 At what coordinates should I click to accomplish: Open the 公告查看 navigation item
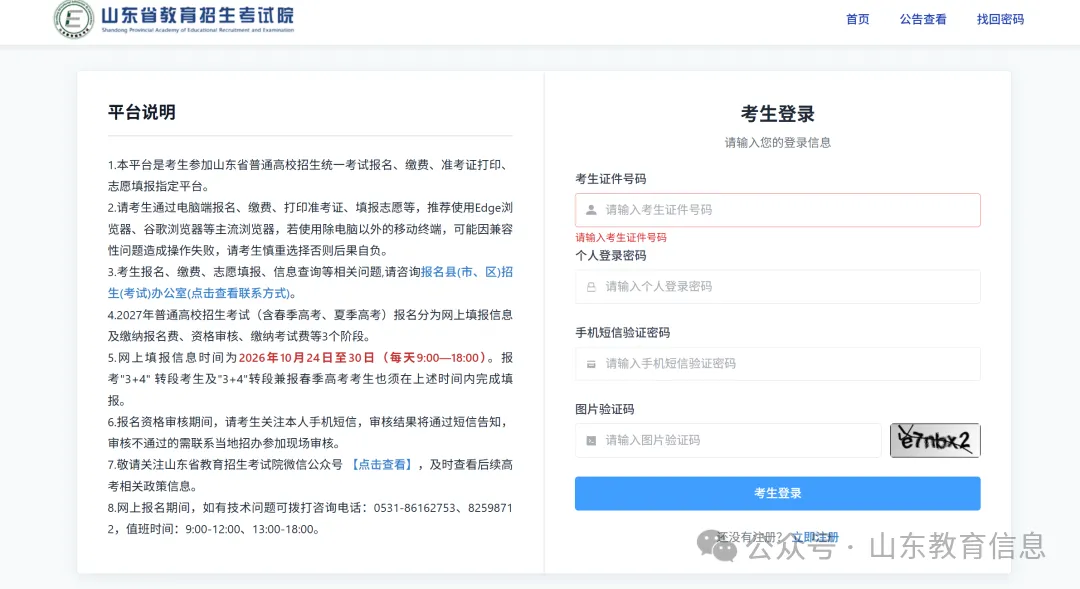923,19
